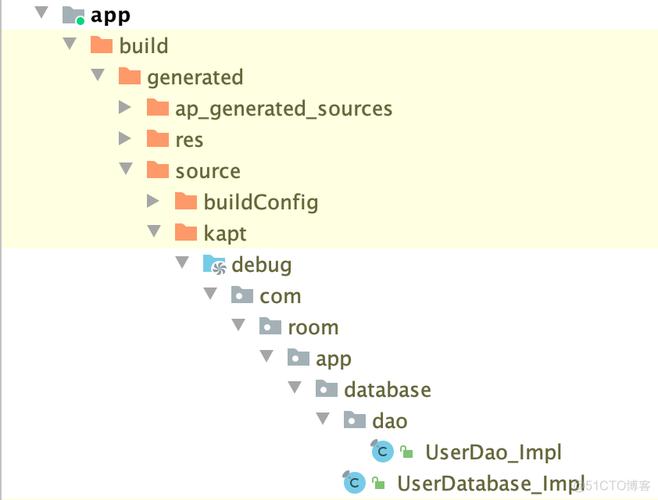The image size is (658, 500).
Task: Click the database package folder icon
Action: pos(326,389)
